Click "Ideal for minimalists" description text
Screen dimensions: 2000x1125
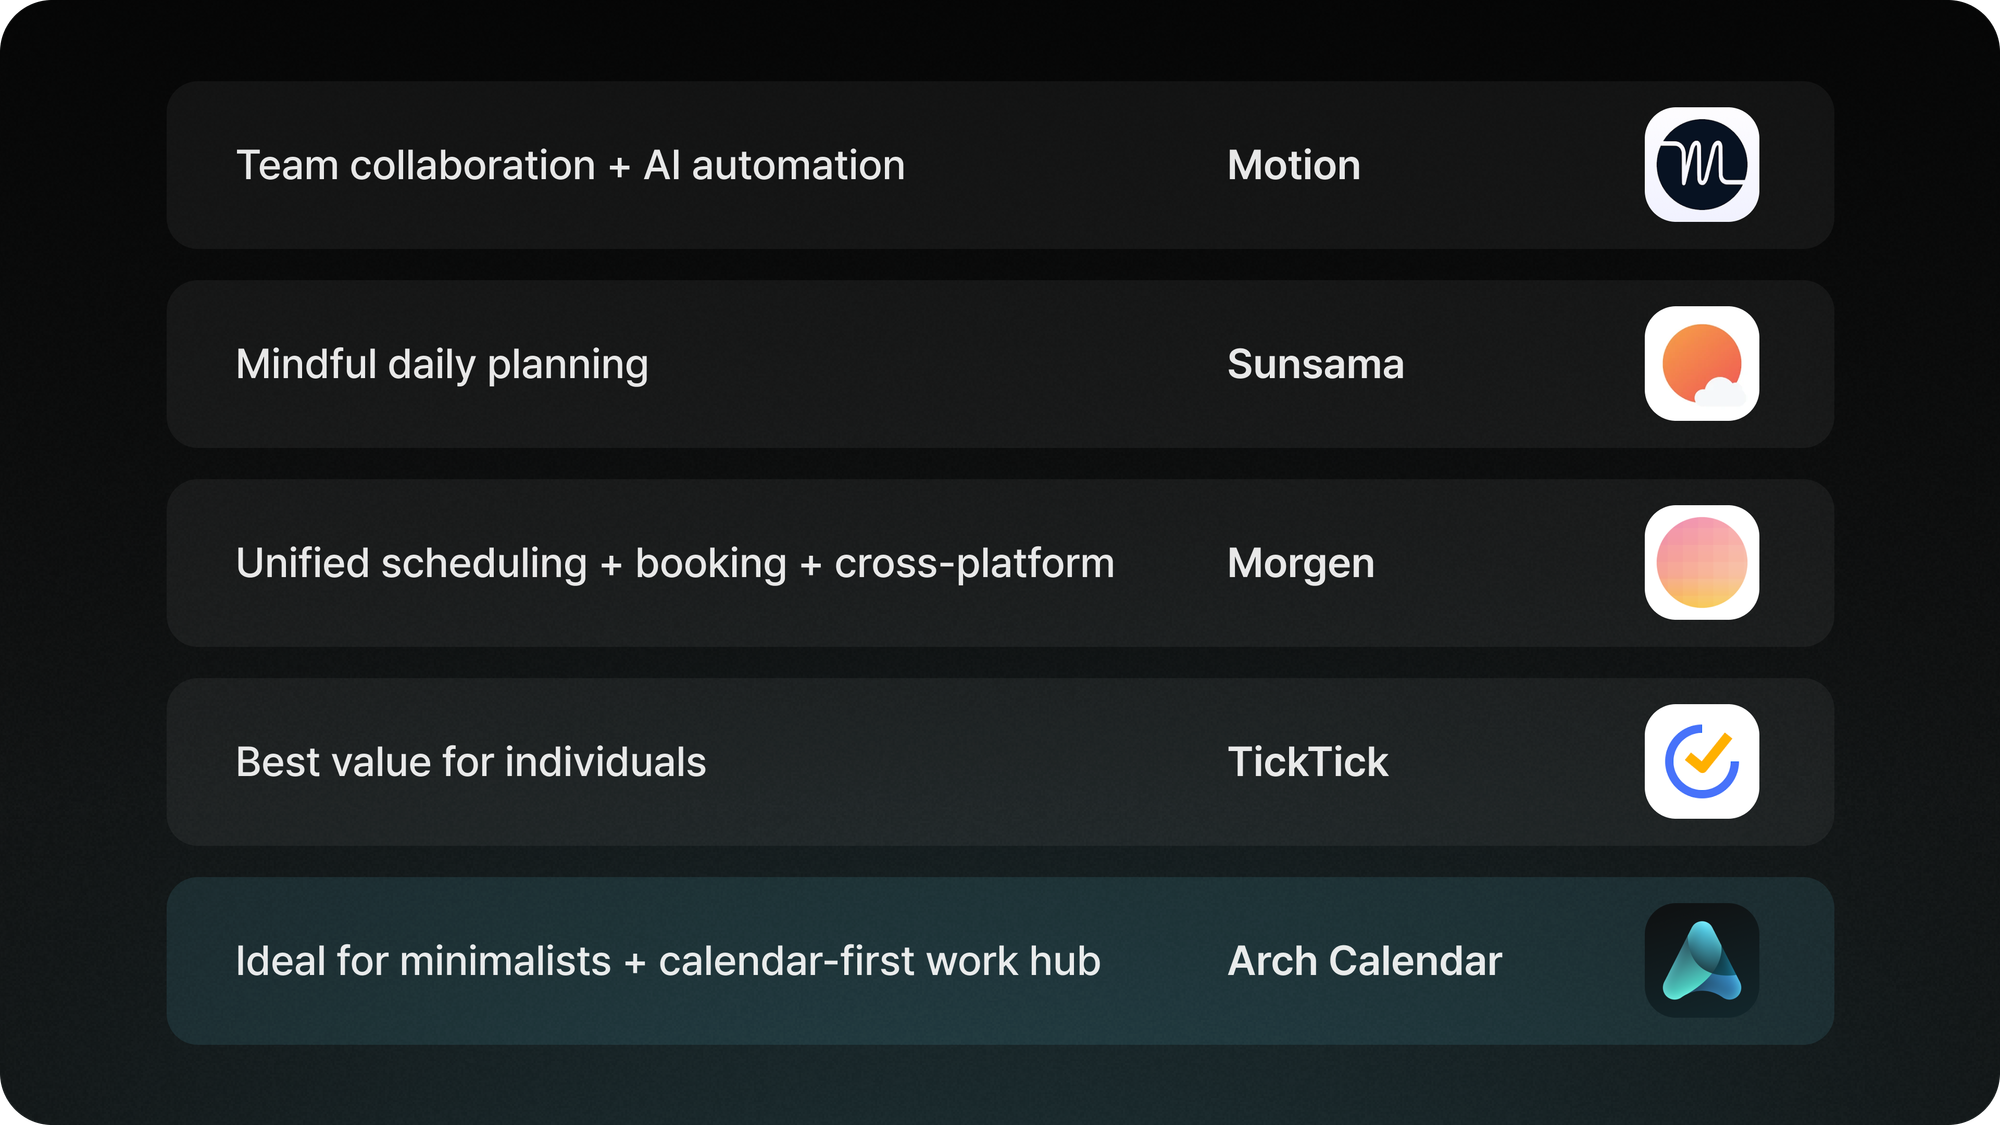pos(668,961)
